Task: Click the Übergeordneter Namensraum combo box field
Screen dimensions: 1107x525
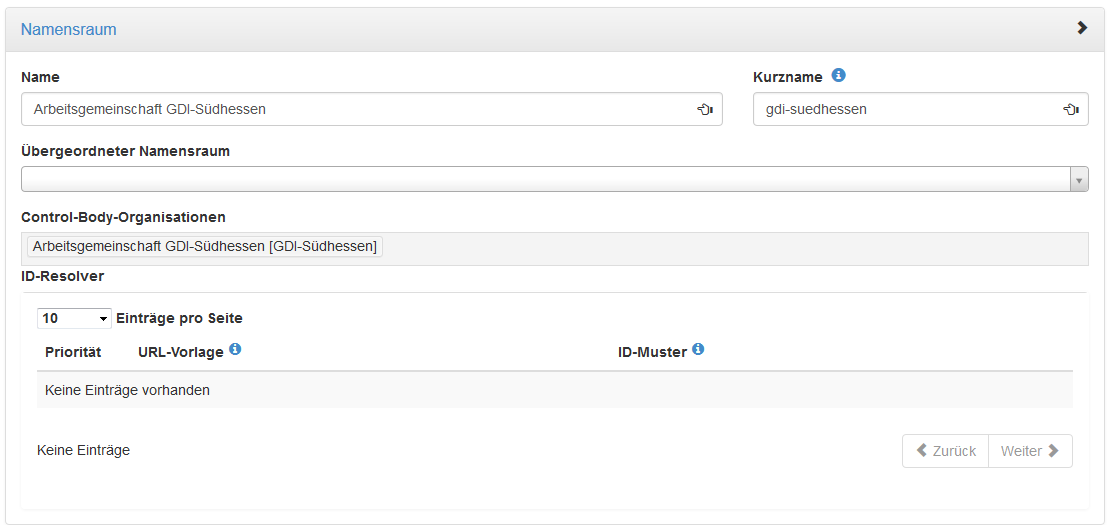Action: click(555, 179)
